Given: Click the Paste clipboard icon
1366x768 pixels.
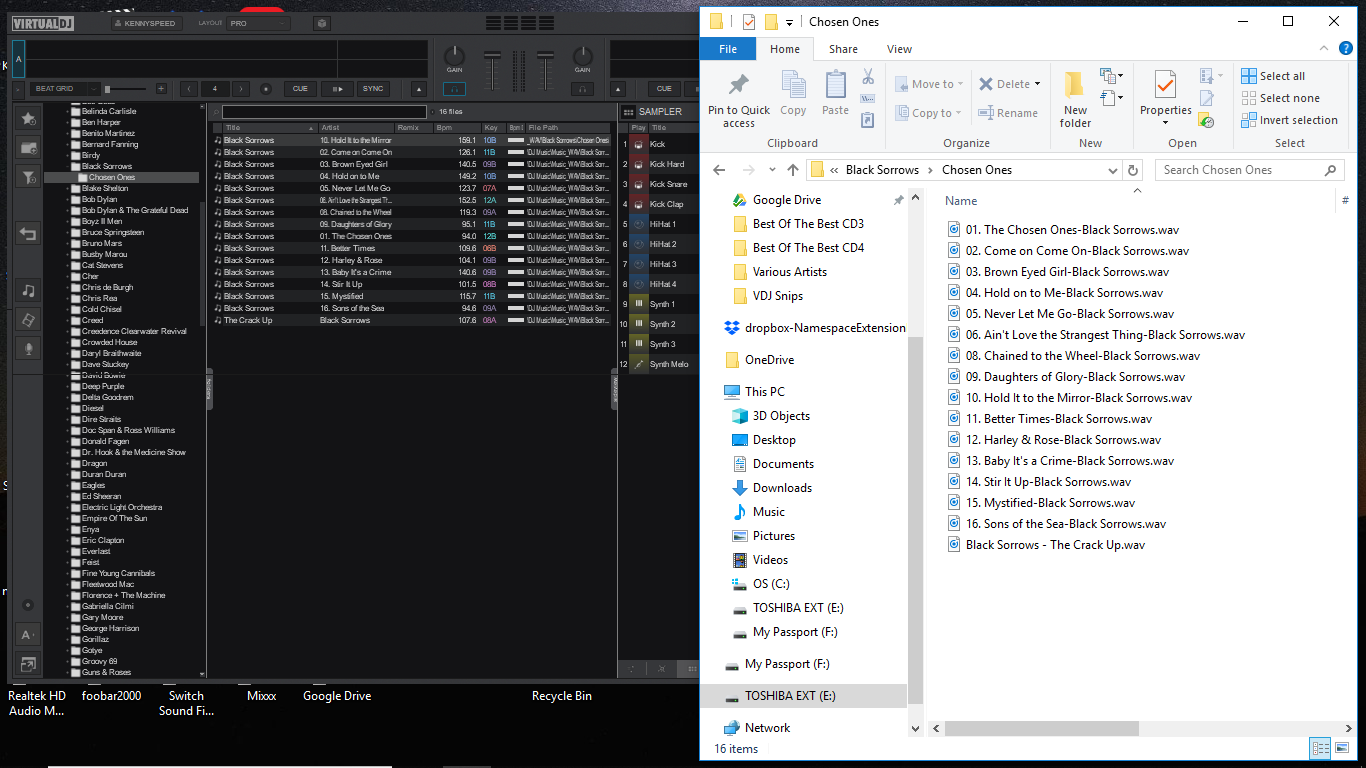Looking at the screenshot, I should point(836,85).
